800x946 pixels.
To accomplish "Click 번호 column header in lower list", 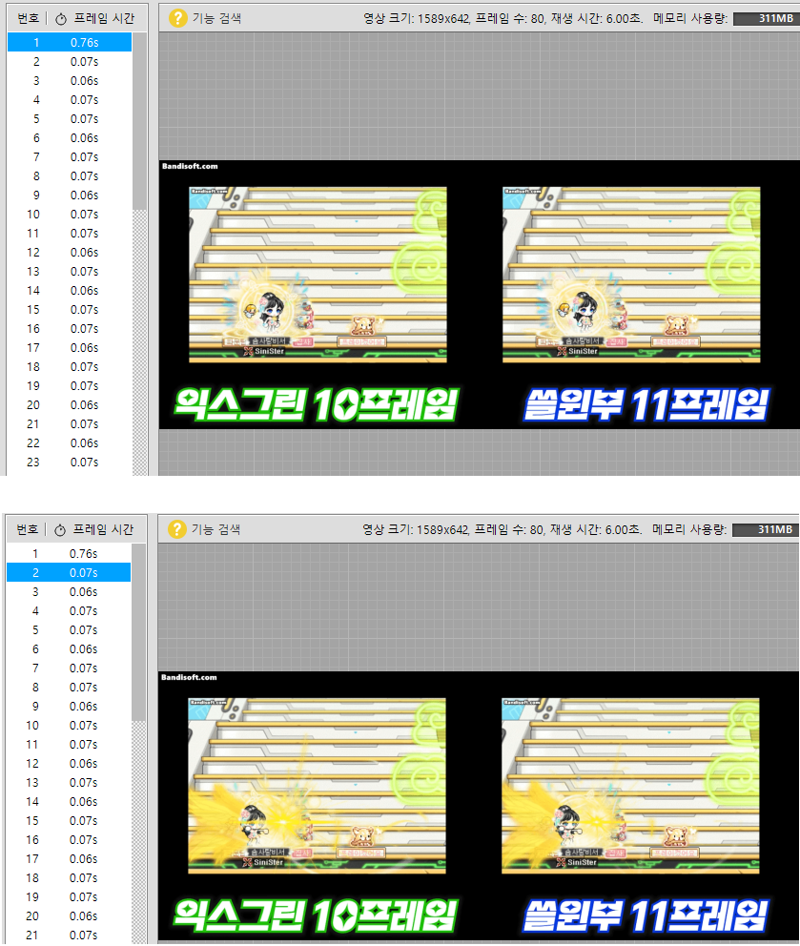I will tap(27, 530).
